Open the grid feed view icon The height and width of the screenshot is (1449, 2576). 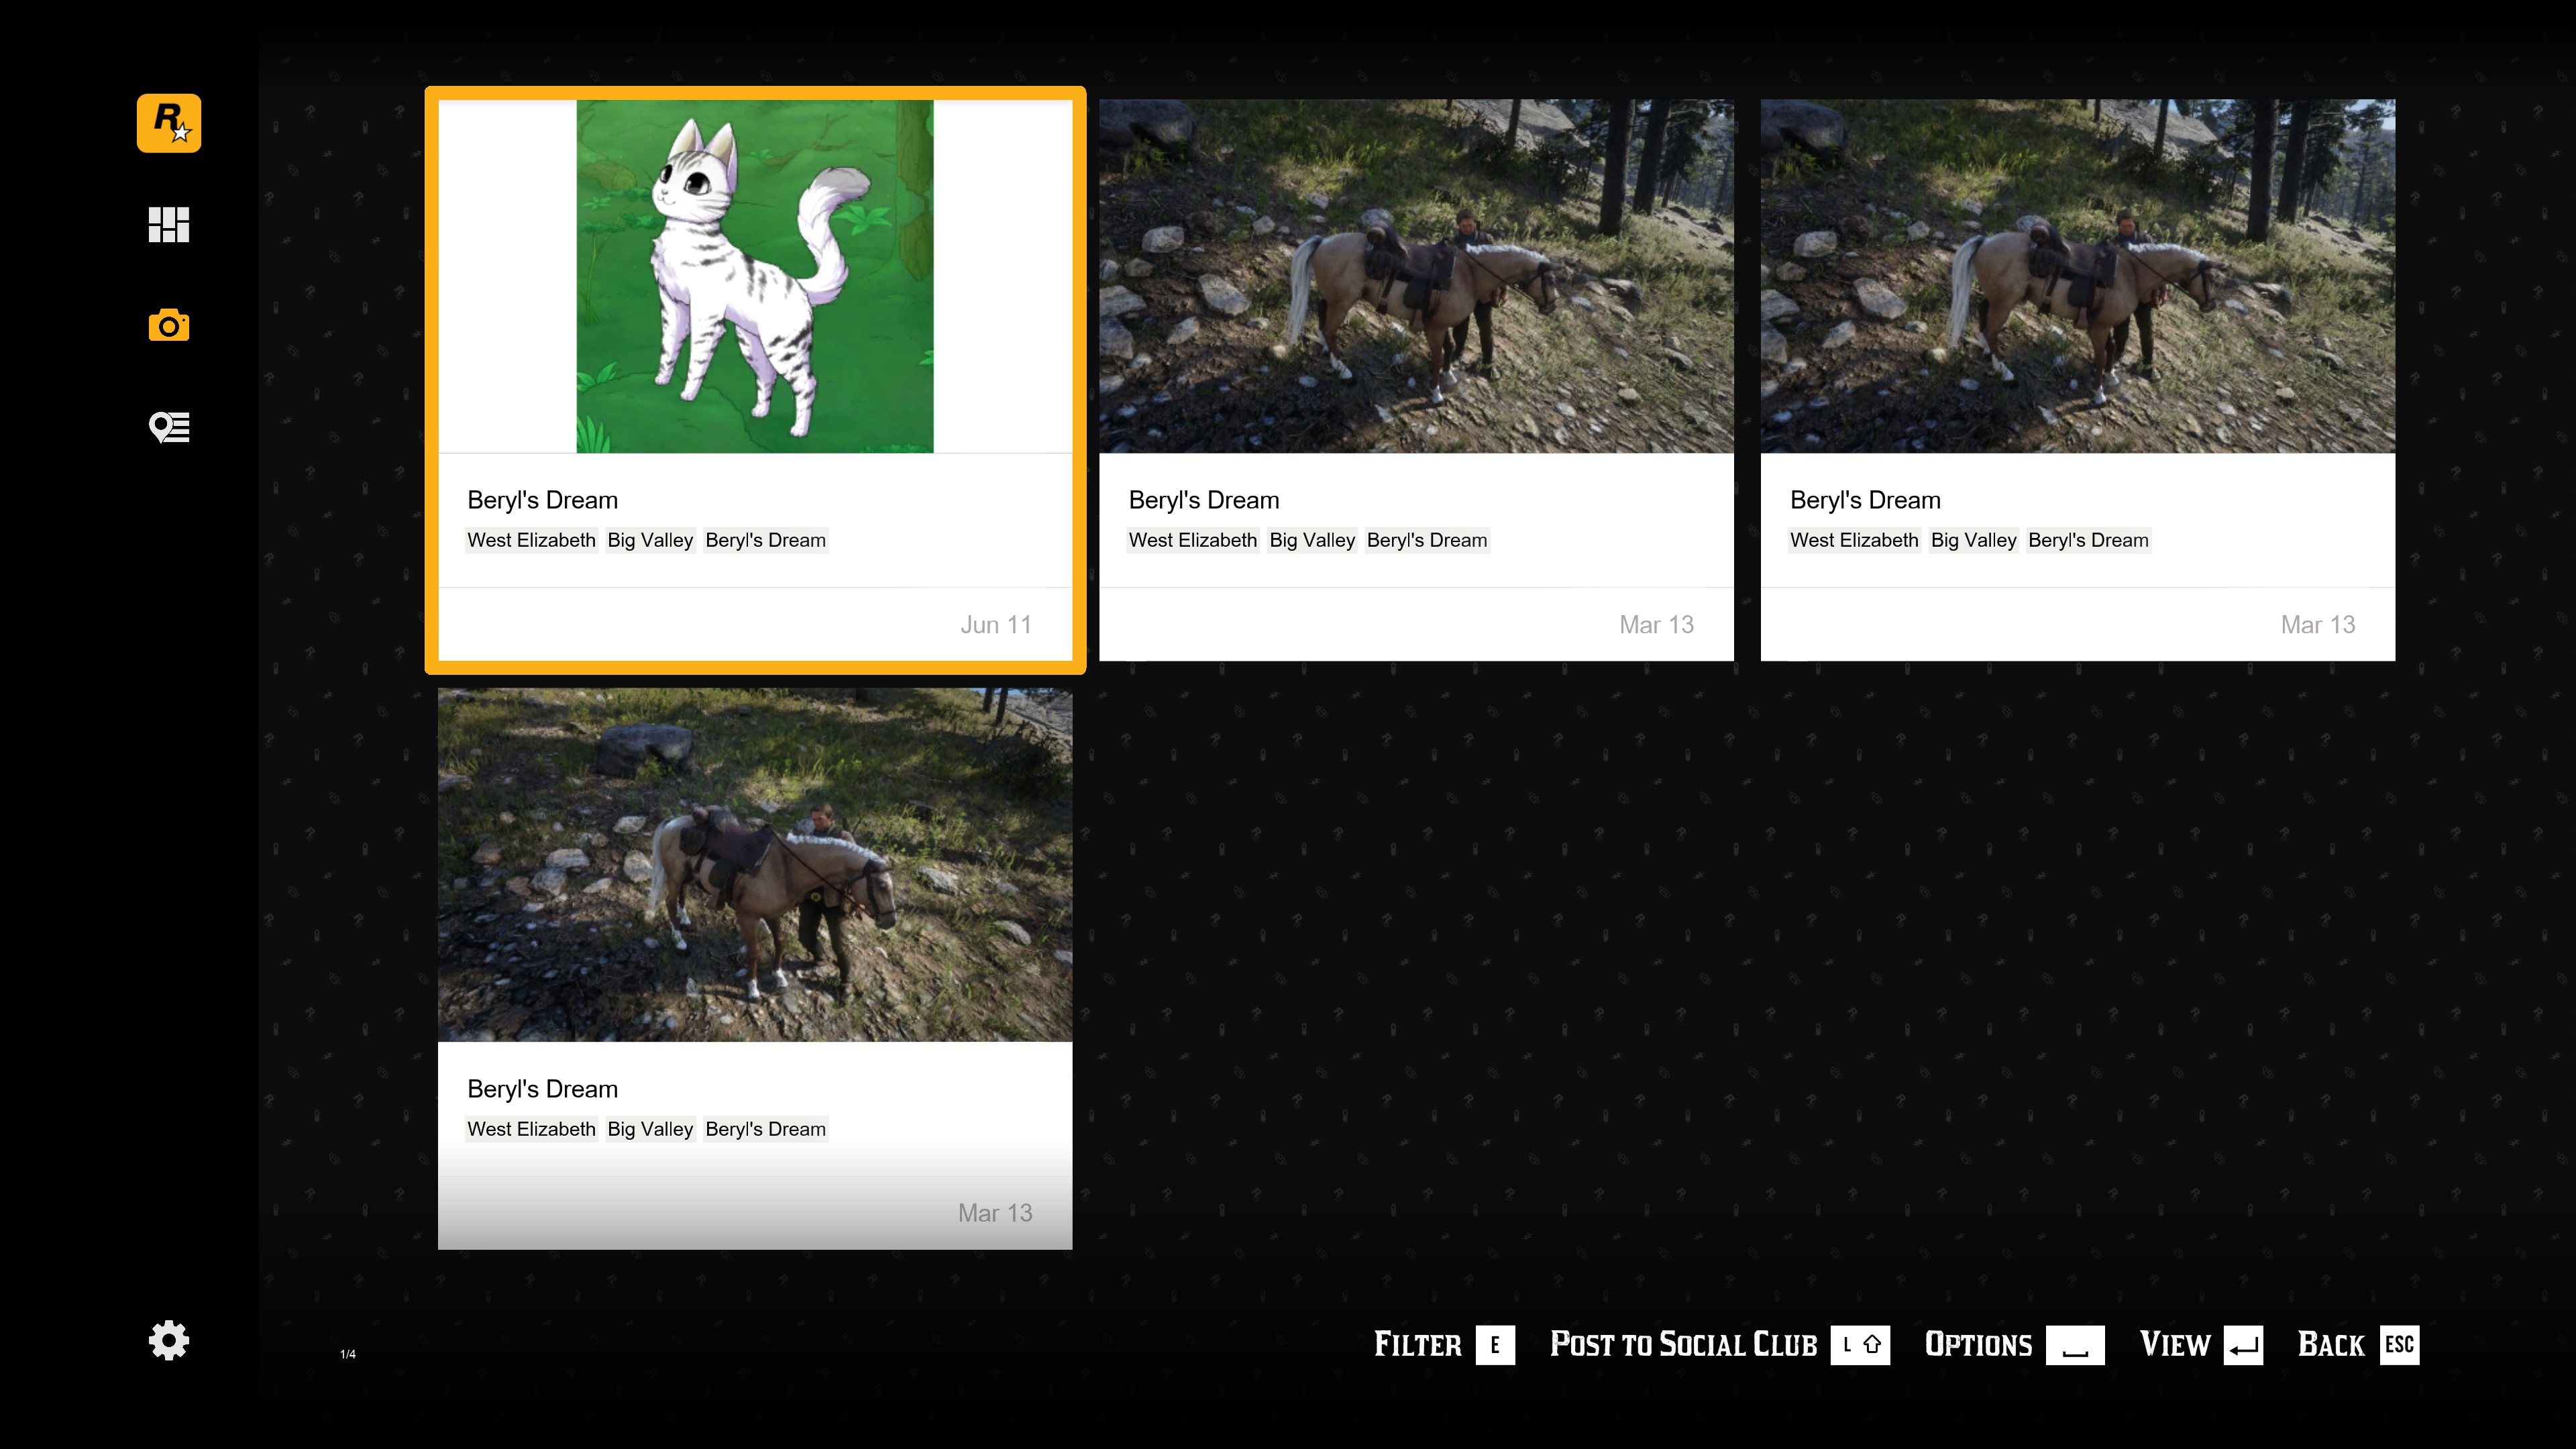point(168,225)
